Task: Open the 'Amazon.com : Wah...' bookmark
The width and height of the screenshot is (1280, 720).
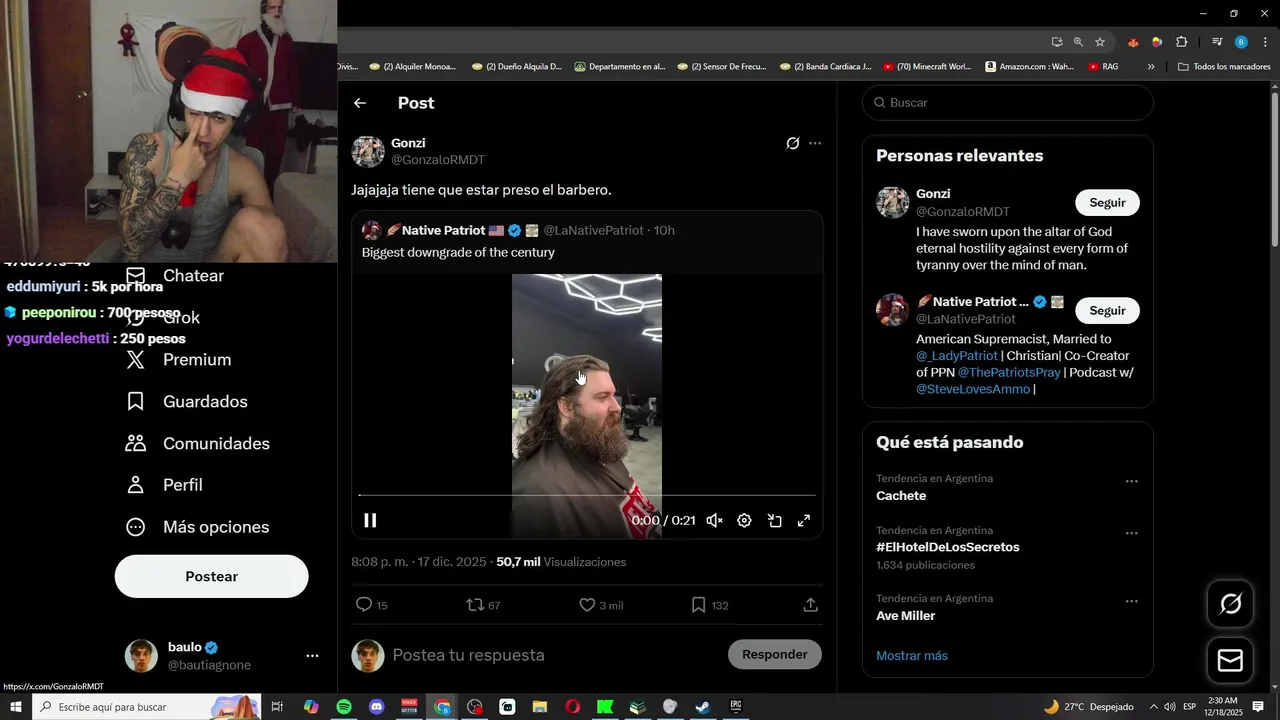Action: tap(1029, 67)
